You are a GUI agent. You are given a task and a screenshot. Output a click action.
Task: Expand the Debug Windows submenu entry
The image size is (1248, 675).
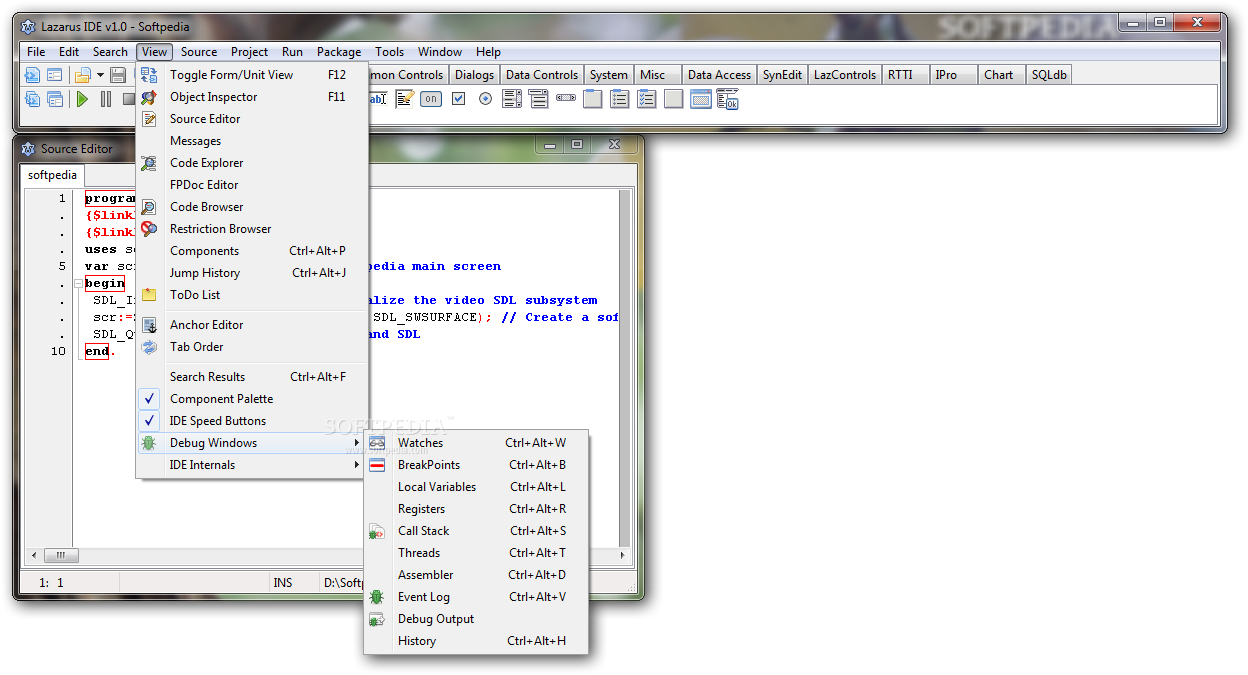(x=252, y=443)
